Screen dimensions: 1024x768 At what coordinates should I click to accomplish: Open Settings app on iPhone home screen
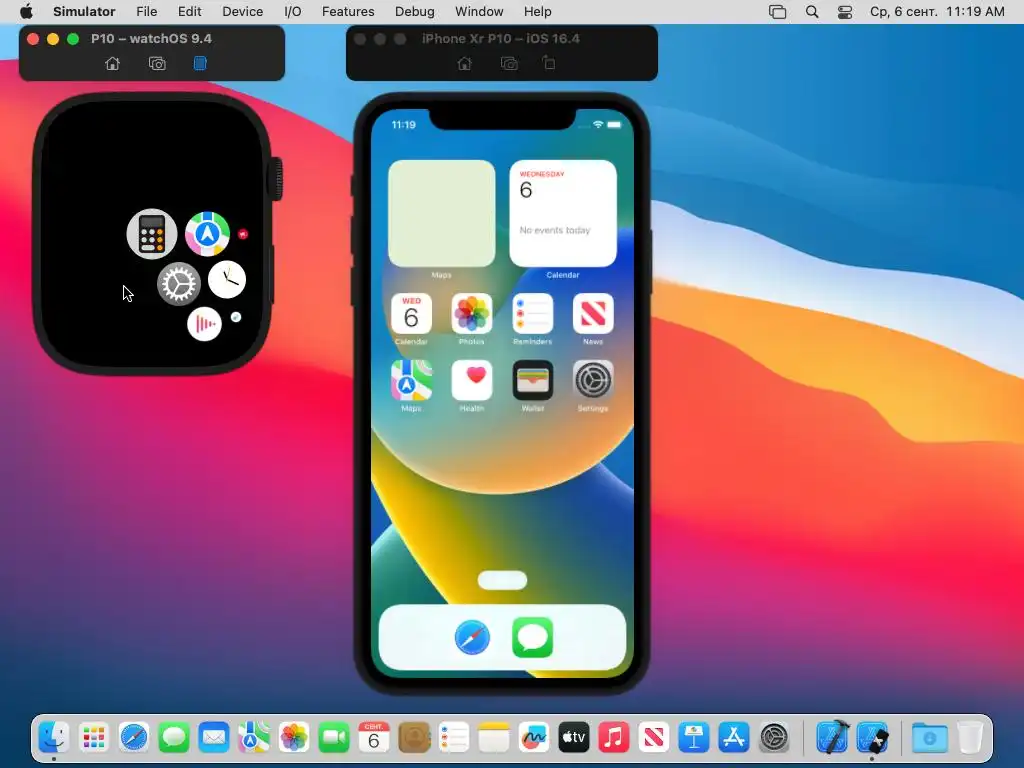(593, 380)
